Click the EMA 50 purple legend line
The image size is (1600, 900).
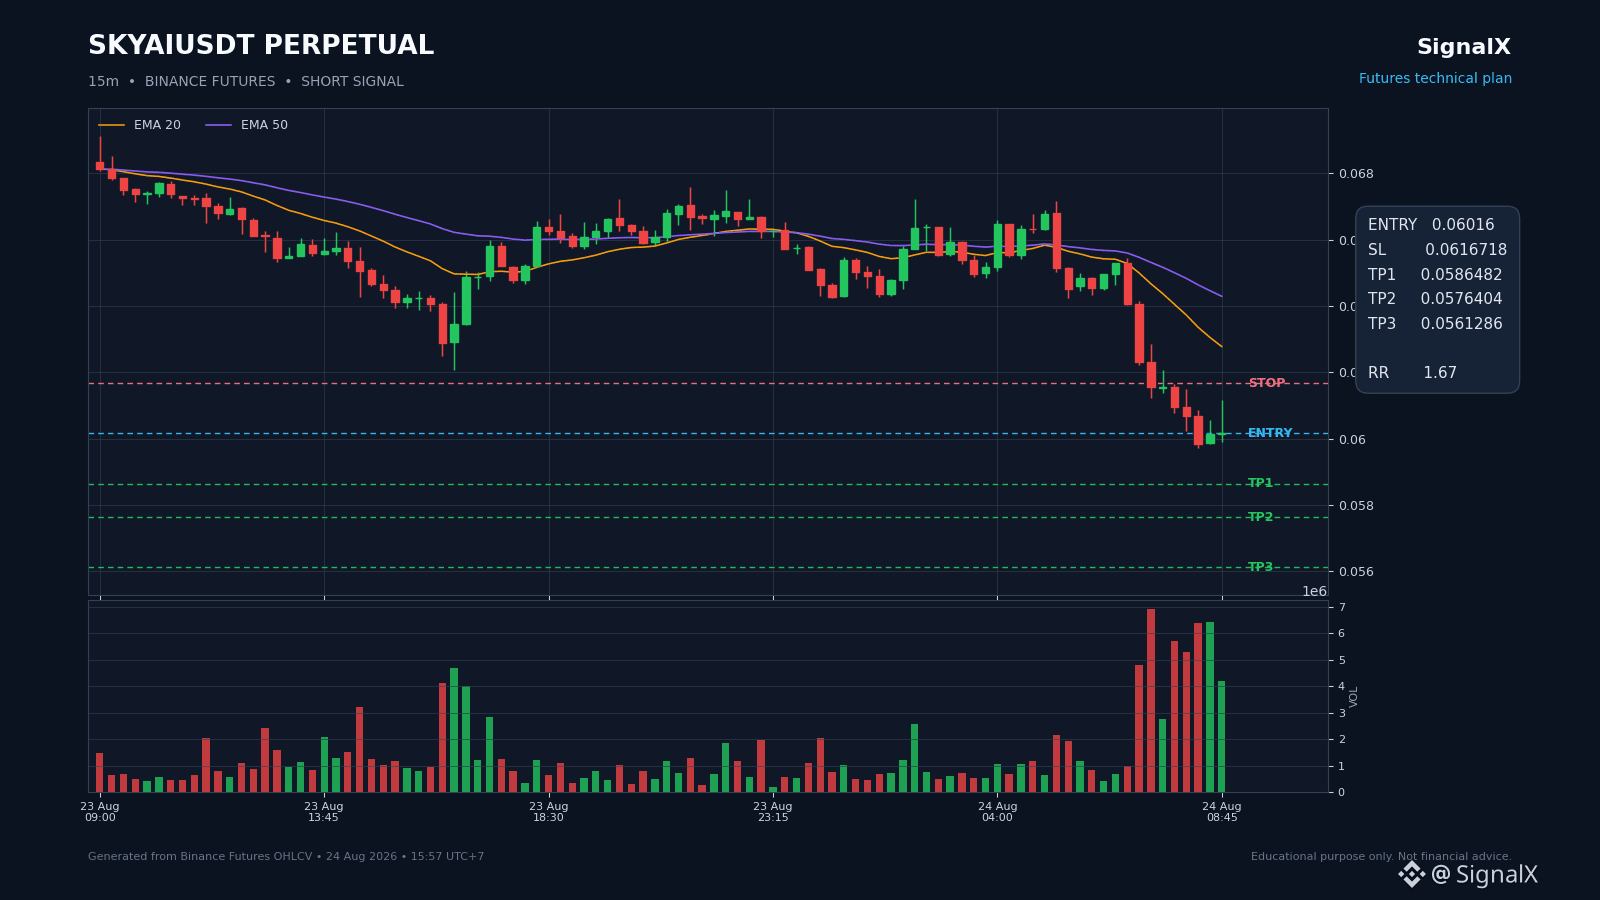219,125
